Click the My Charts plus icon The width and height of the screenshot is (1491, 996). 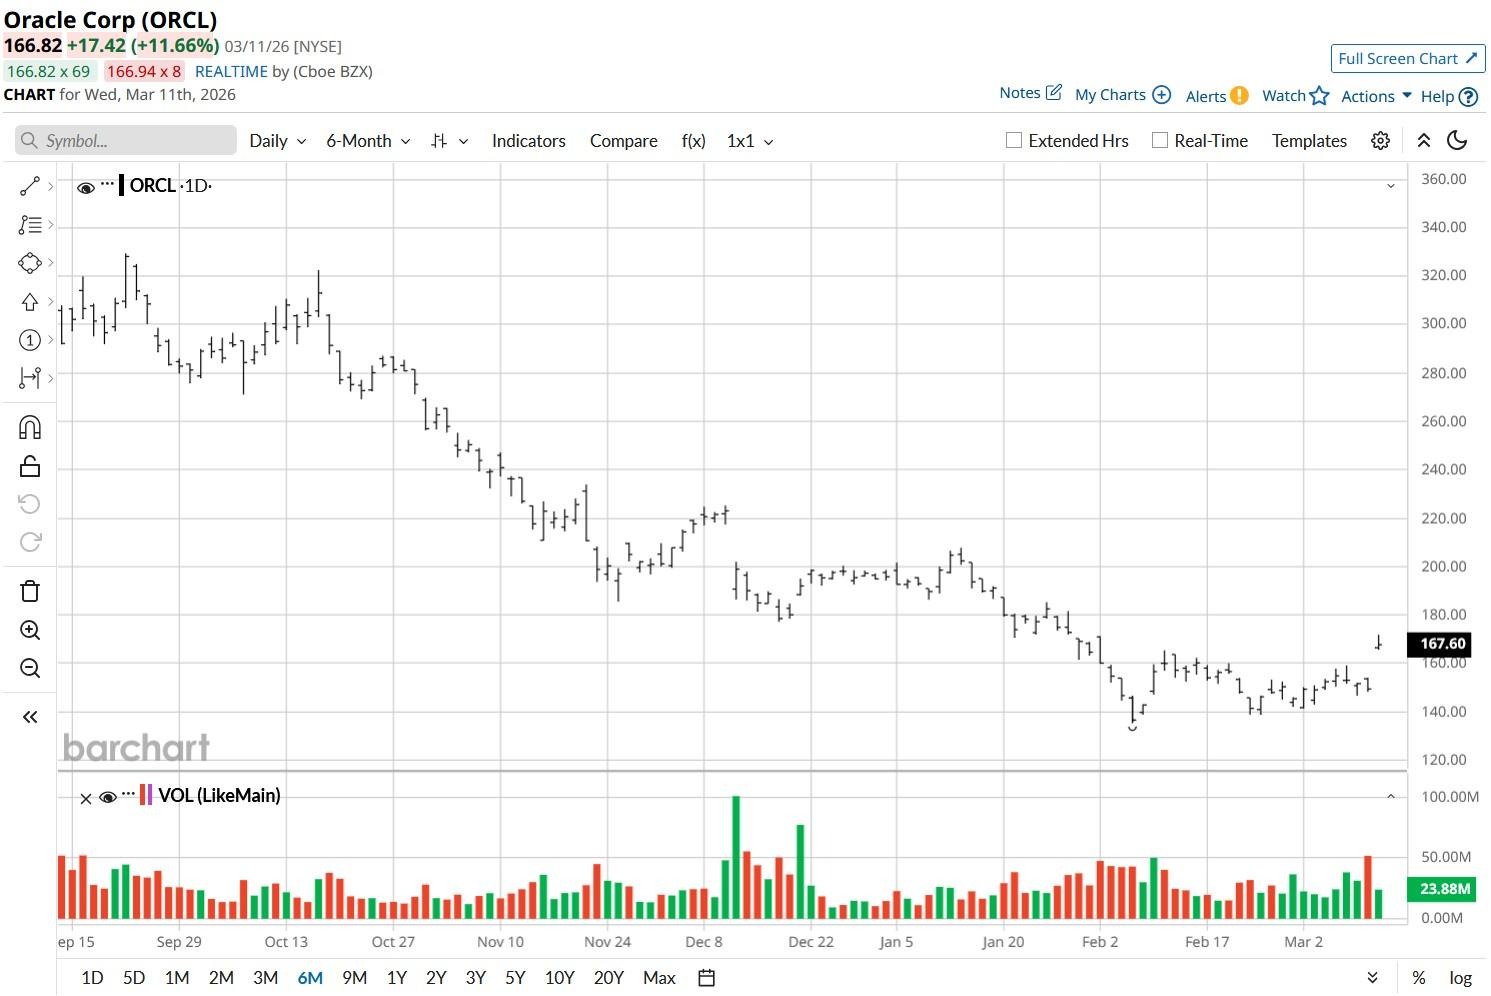[x=1161, y=94]
